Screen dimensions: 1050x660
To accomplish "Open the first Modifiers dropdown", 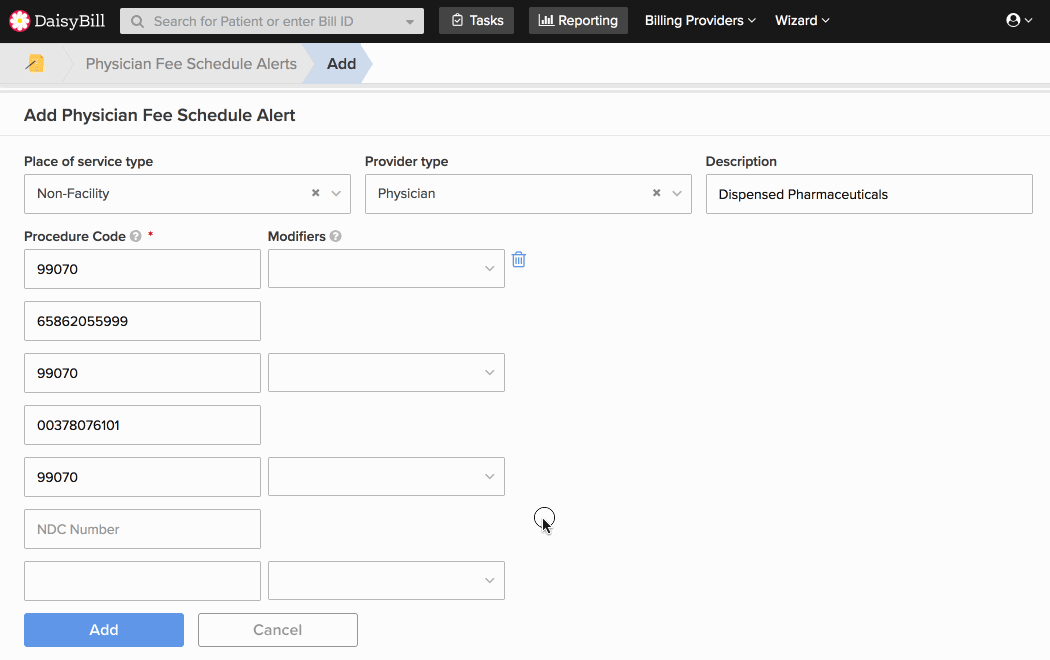I will (489, 269).
